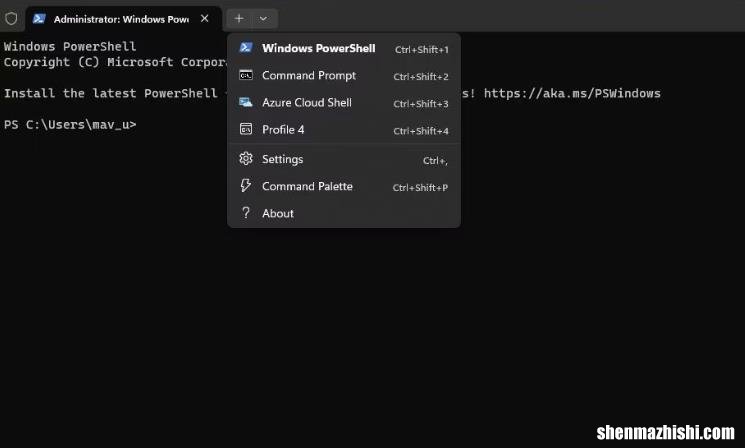Close the Administrator: Windows PowerShell tab
This screenshot has width=745, height=448.
pyautogui.click(x=205, y=19)
